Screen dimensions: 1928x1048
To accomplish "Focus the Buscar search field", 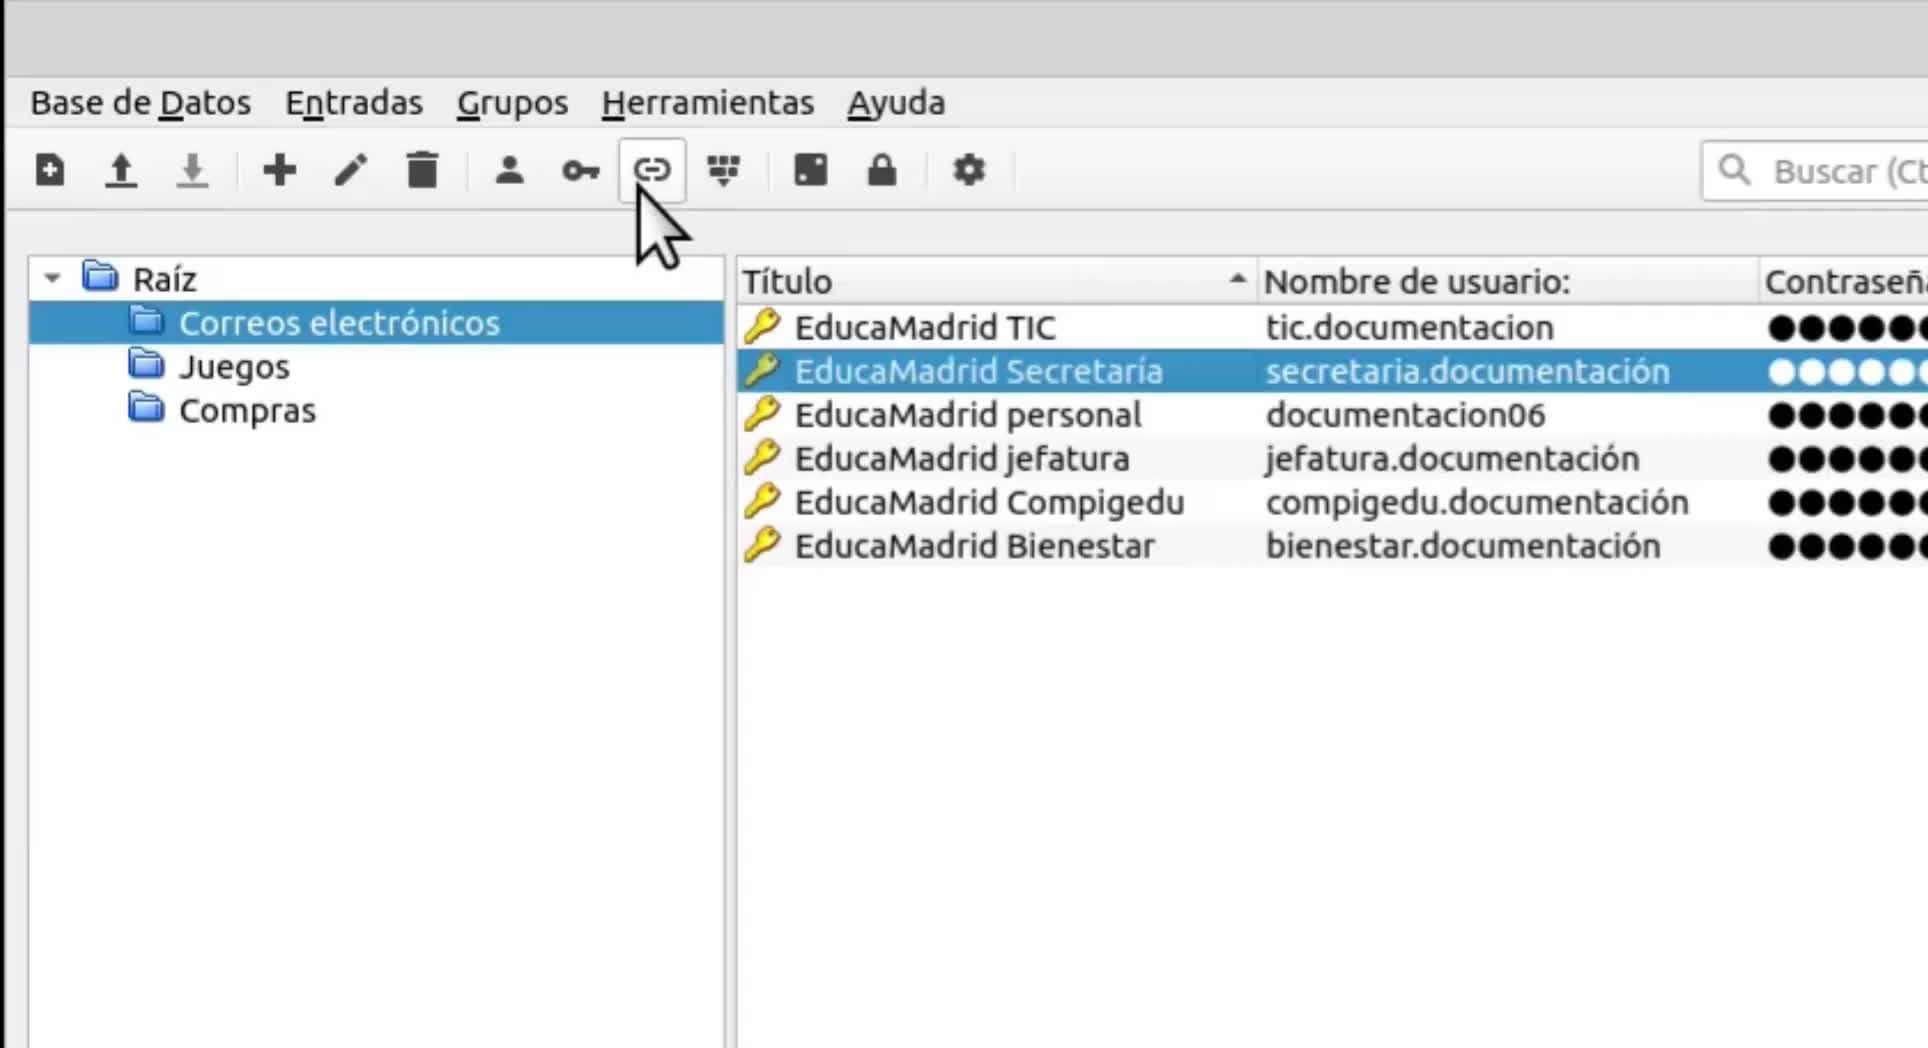I will point(1816,171).
